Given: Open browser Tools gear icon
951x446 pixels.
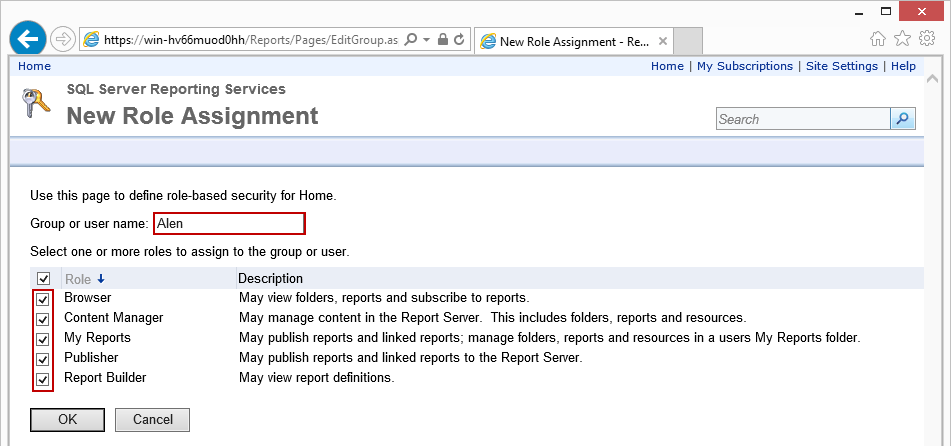Looking at the screenshot, I should coord(926,39).
